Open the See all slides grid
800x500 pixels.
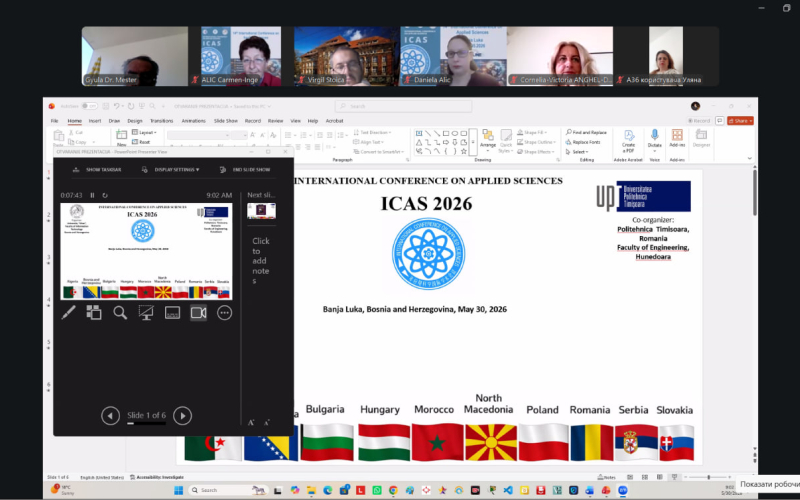[x=94, y=312]
